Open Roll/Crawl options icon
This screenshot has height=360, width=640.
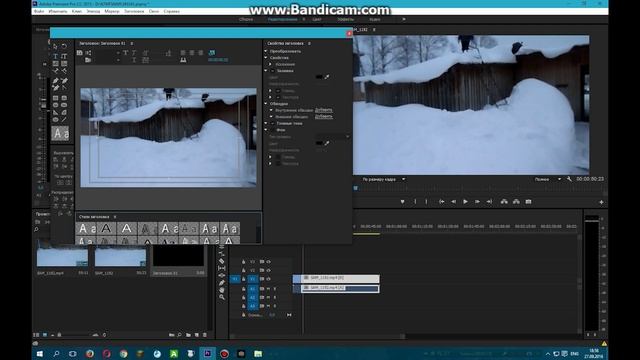(x=88, y=53)
